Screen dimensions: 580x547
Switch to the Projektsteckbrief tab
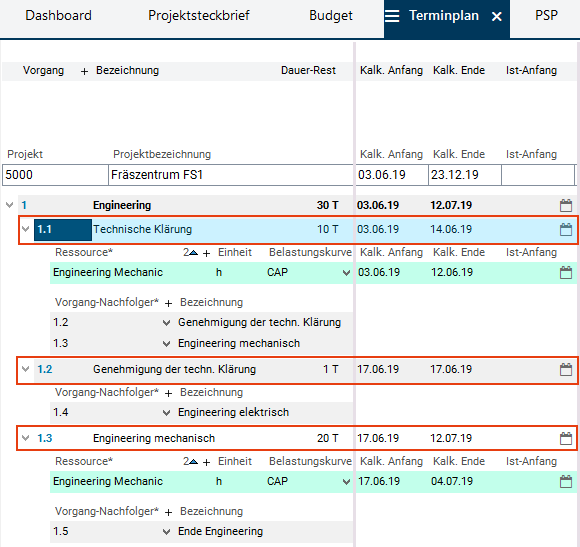point(199,16)
